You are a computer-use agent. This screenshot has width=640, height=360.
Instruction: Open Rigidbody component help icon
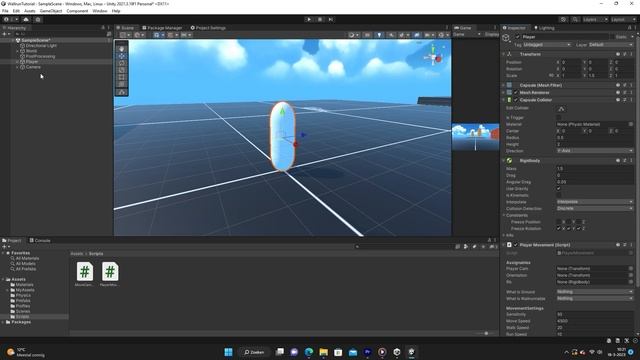[618, 160]
